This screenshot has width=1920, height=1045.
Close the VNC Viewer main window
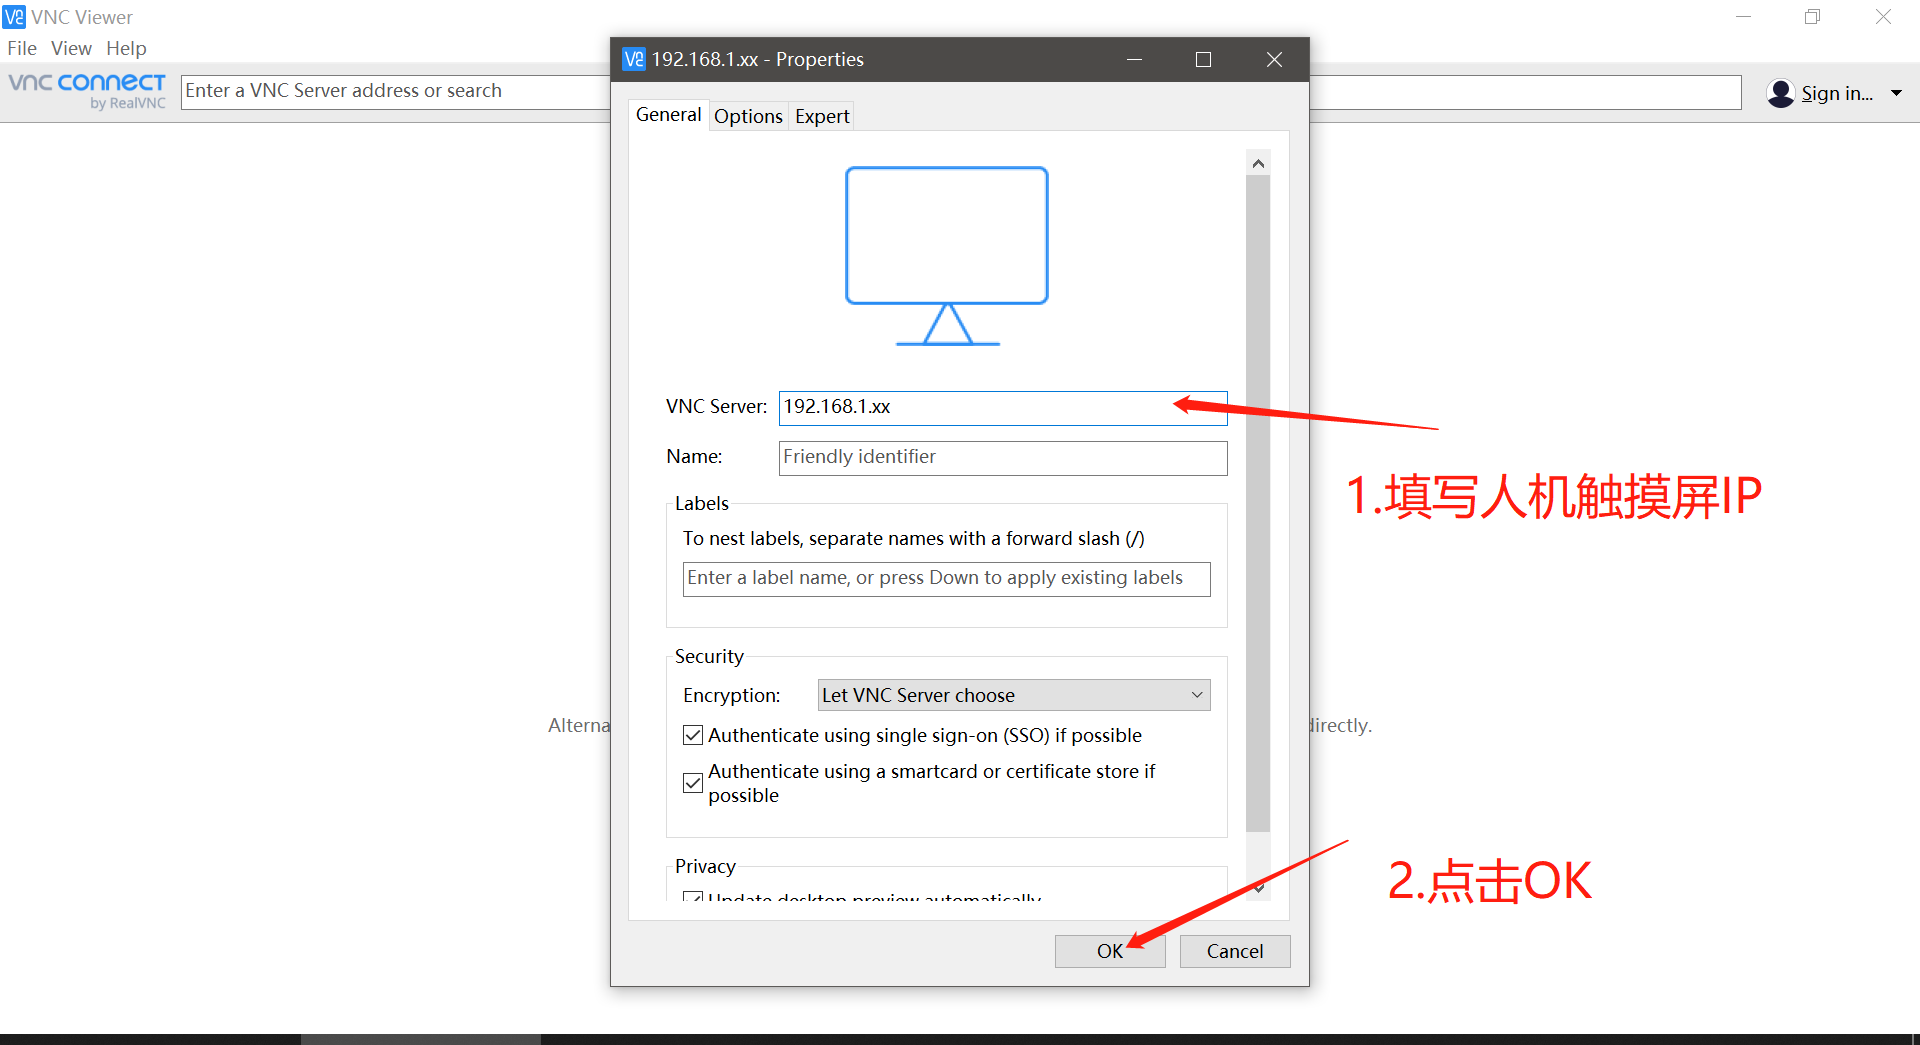pos(1883,17)
